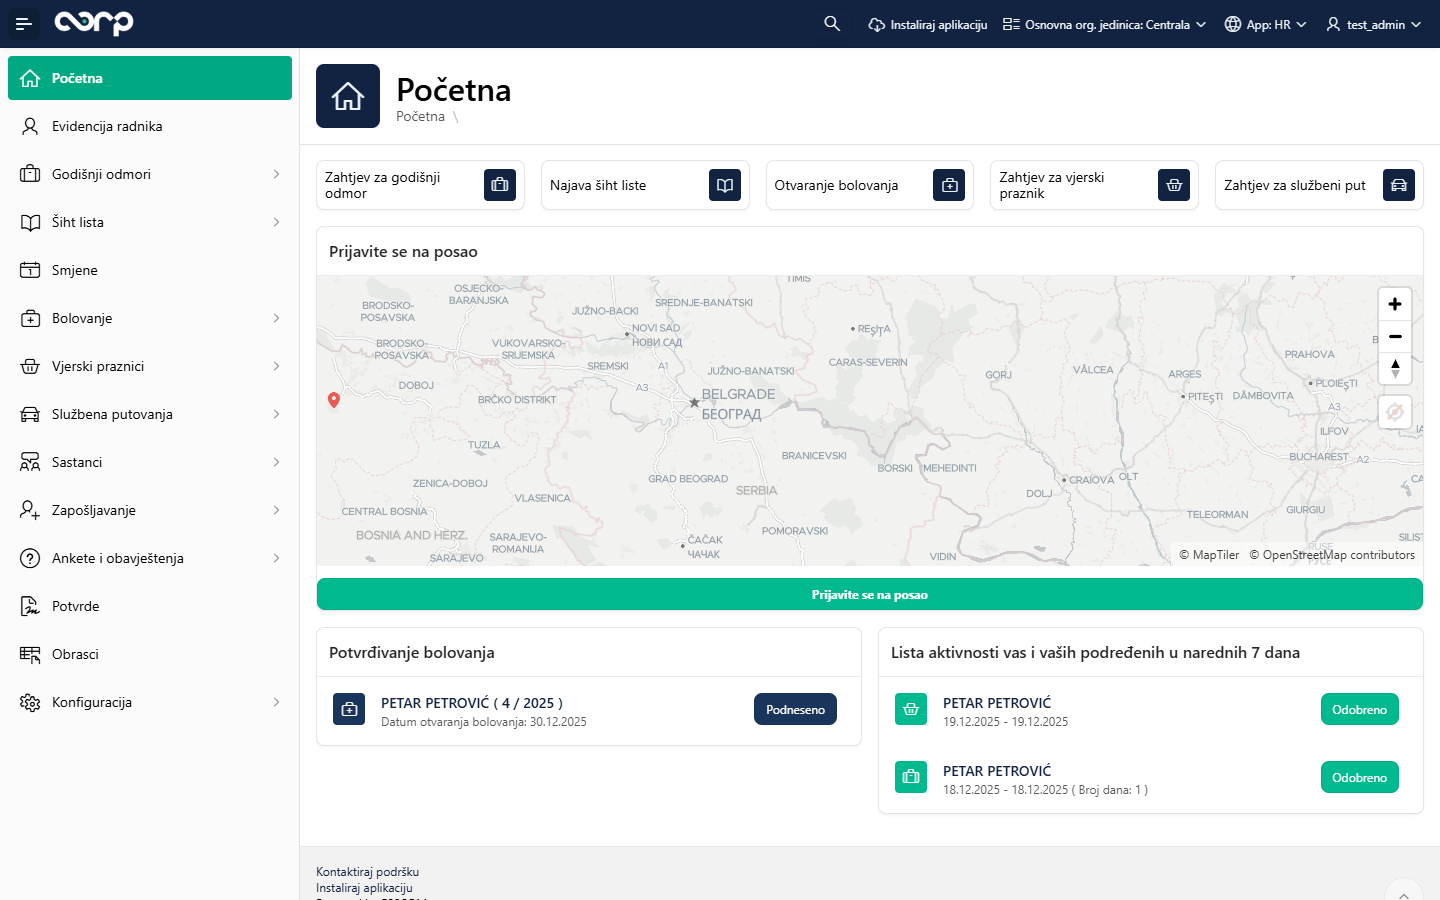Expand the test_admin user menu
1440x900 pixels.
coord(1373,24)
